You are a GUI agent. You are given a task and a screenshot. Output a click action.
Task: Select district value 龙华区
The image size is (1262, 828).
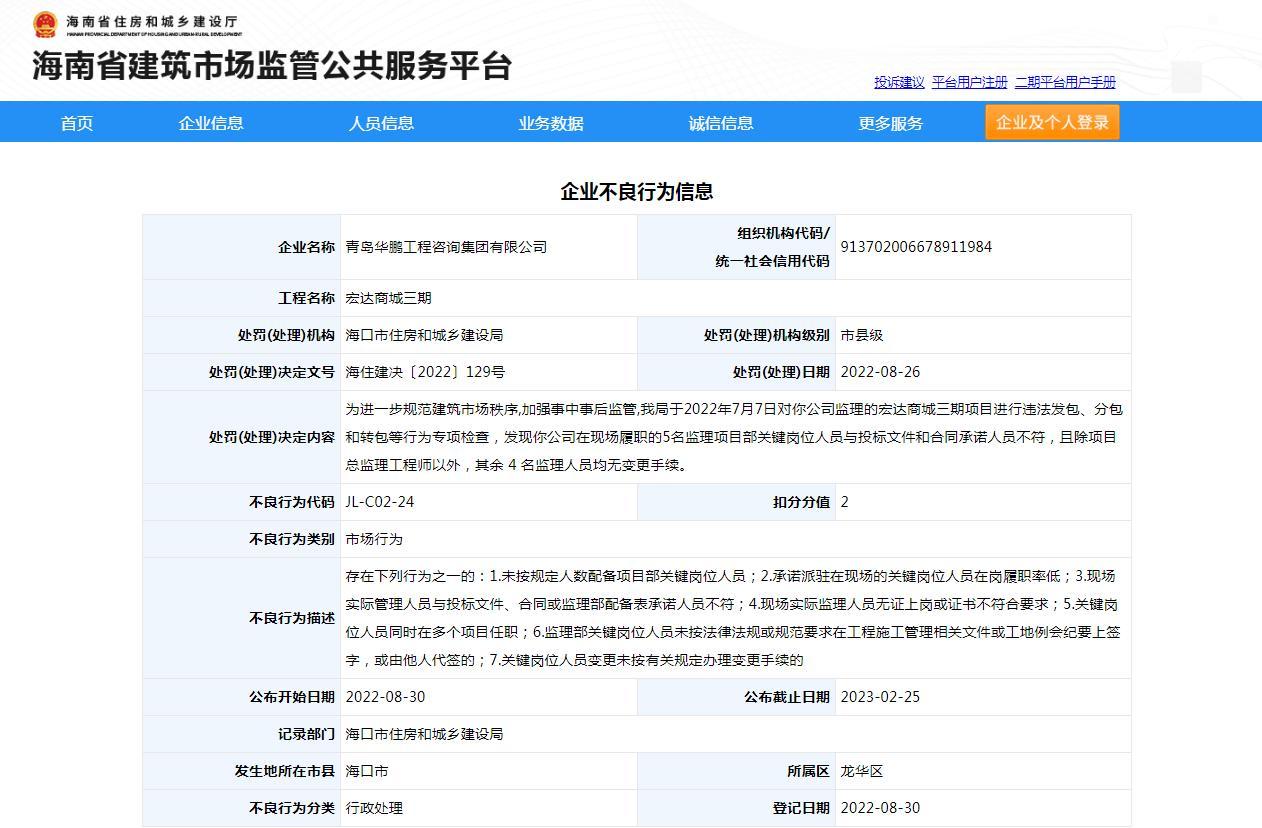coord(862,771)
